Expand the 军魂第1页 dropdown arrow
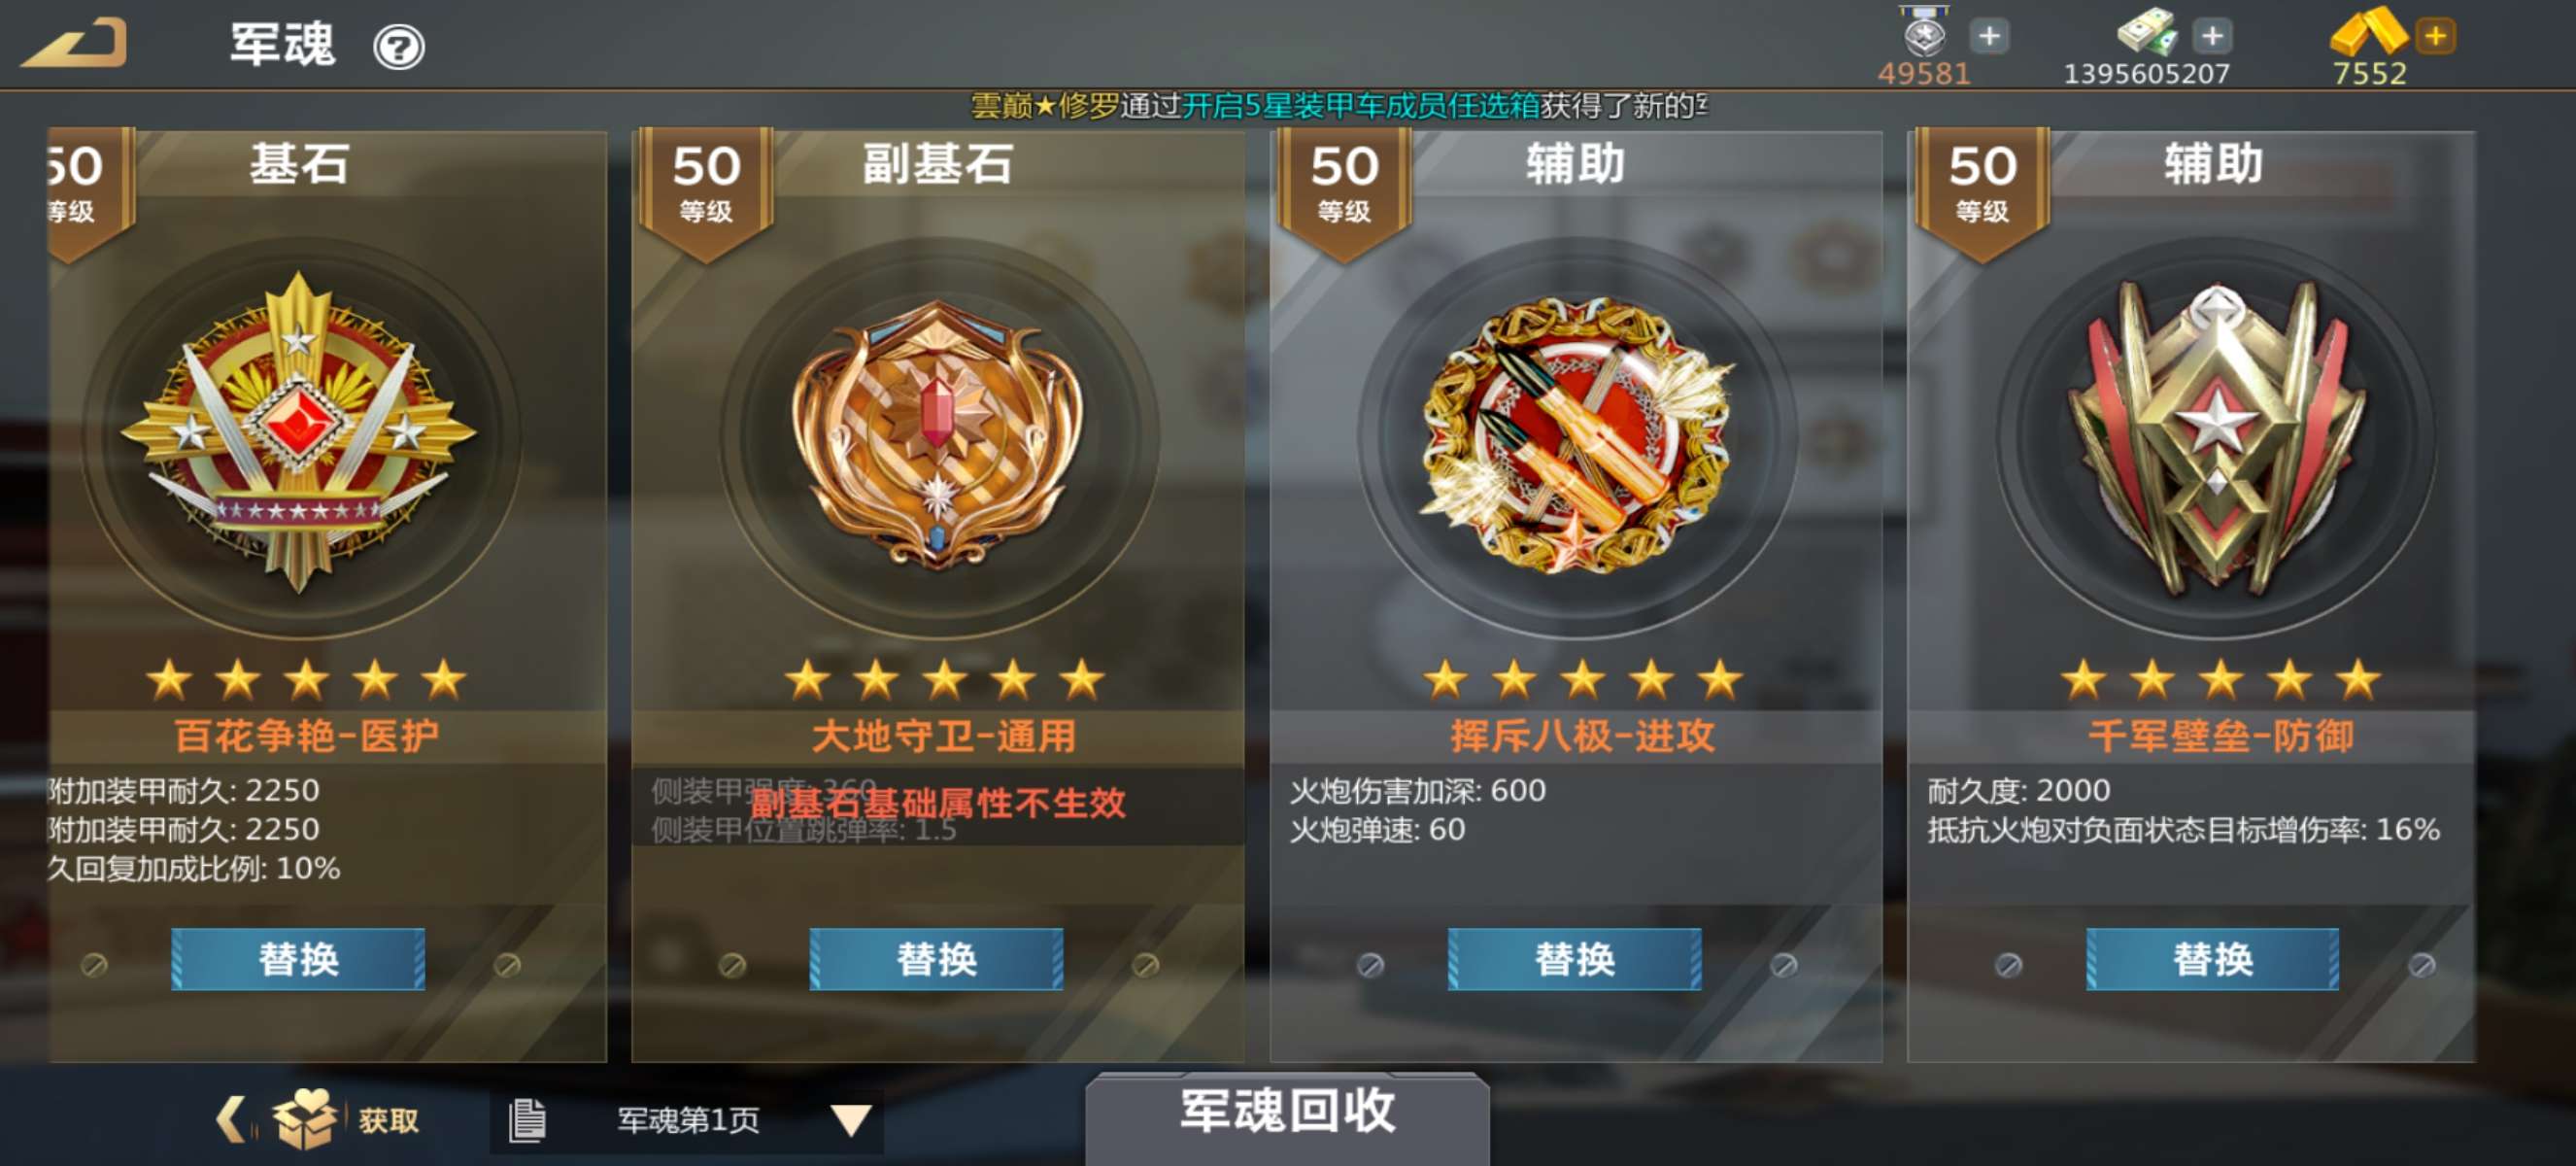This screenshot has height=1166, width=2576. click(x=851, y=1120)
